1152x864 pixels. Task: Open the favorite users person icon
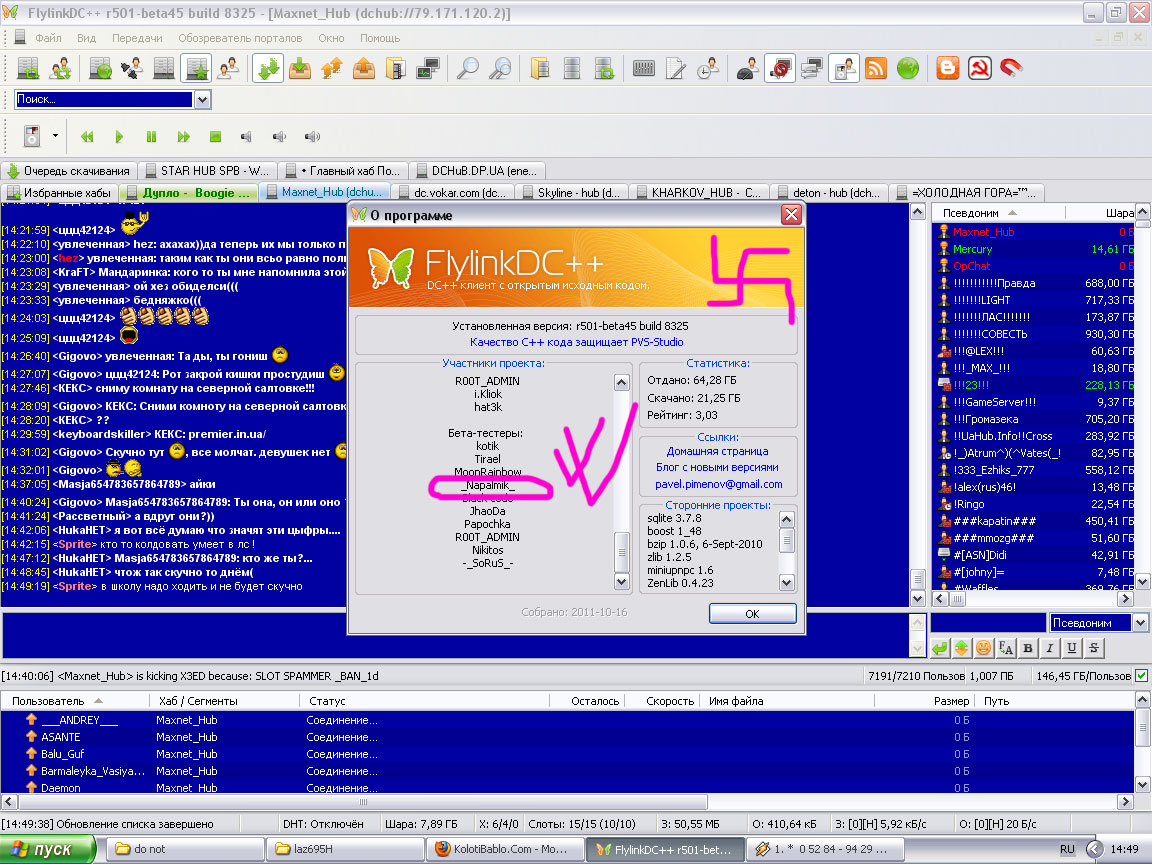[x=228, y=69]
